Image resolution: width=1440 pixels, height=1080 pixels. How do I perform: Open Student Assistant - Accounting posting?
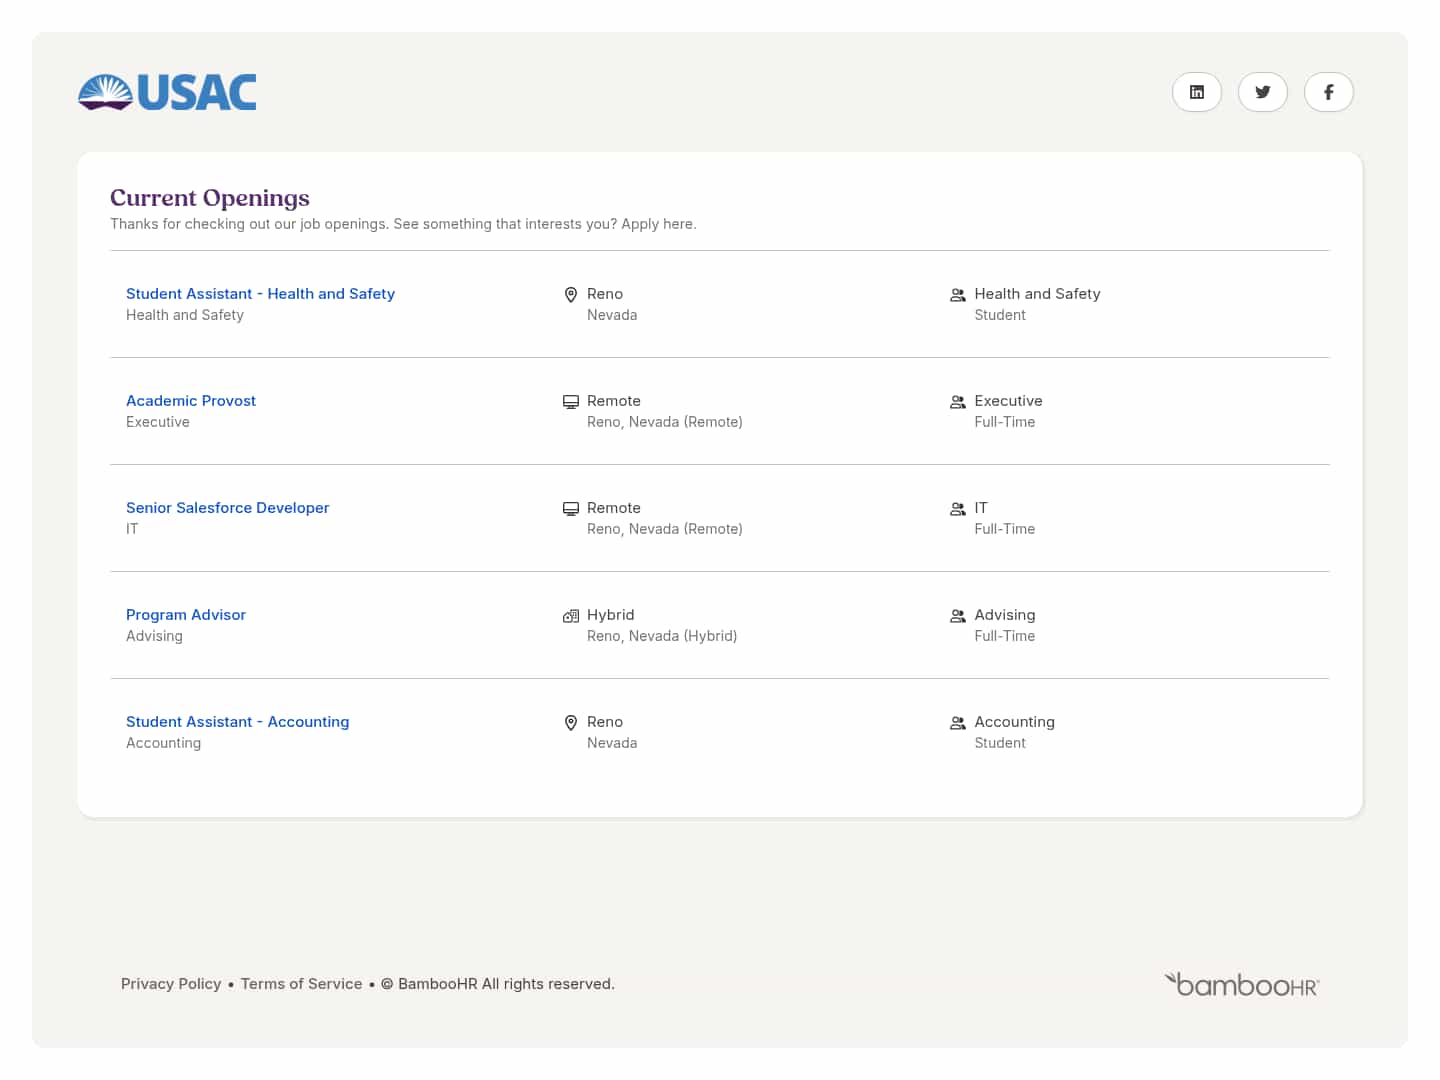click(x=237, y=722)
